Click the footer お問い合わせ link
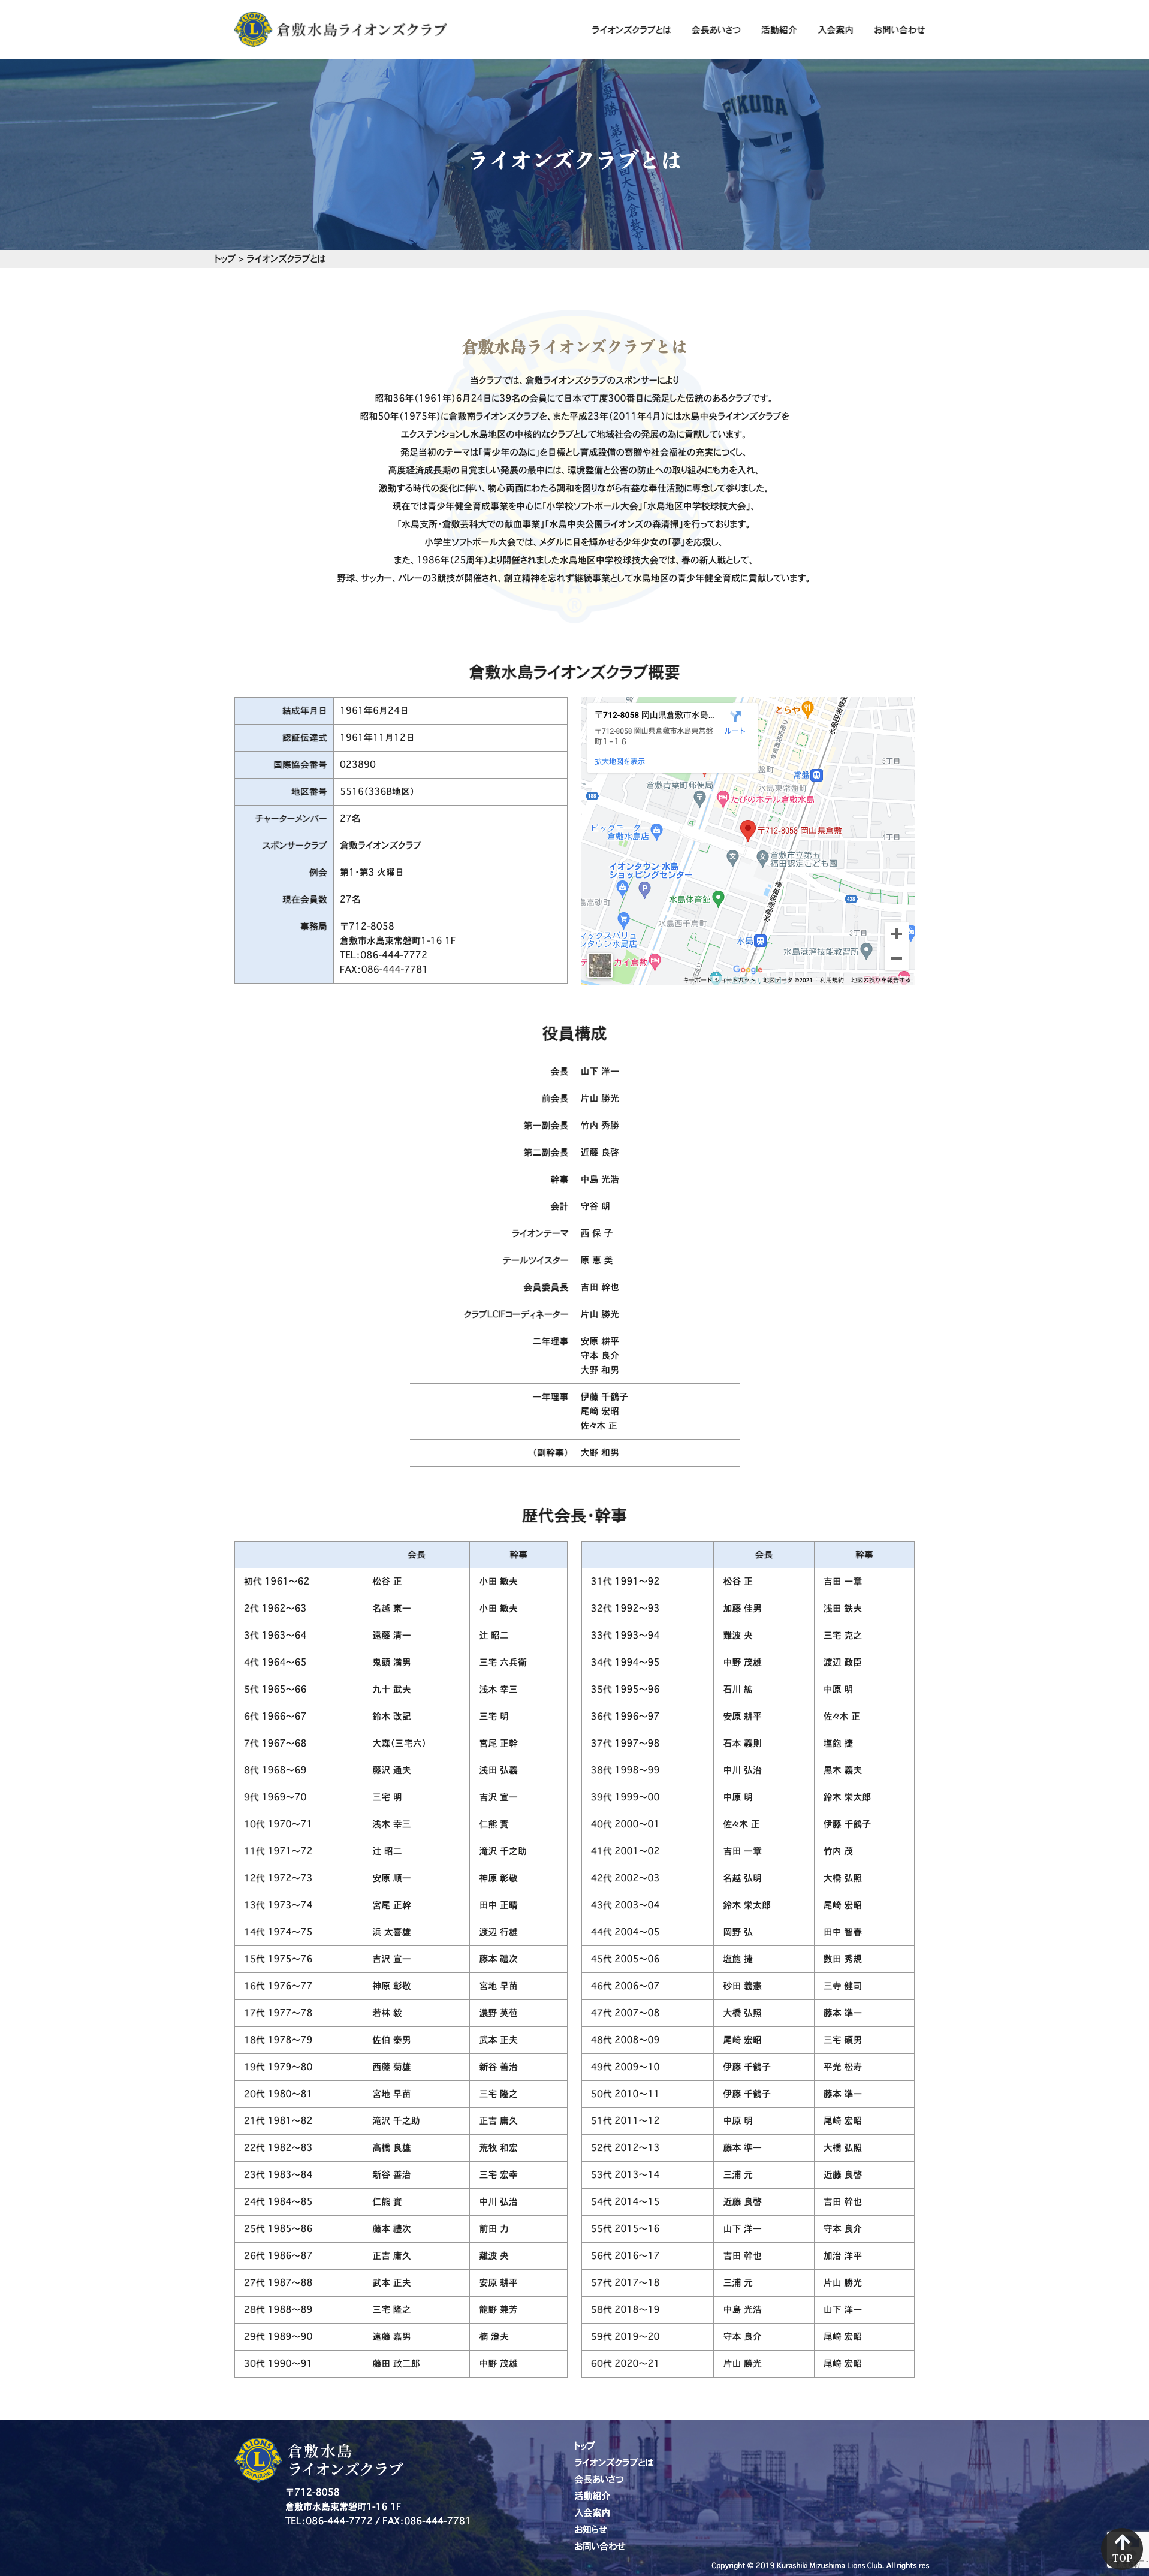This screenshot has height=2576, width=1149. pos(599,2546)
